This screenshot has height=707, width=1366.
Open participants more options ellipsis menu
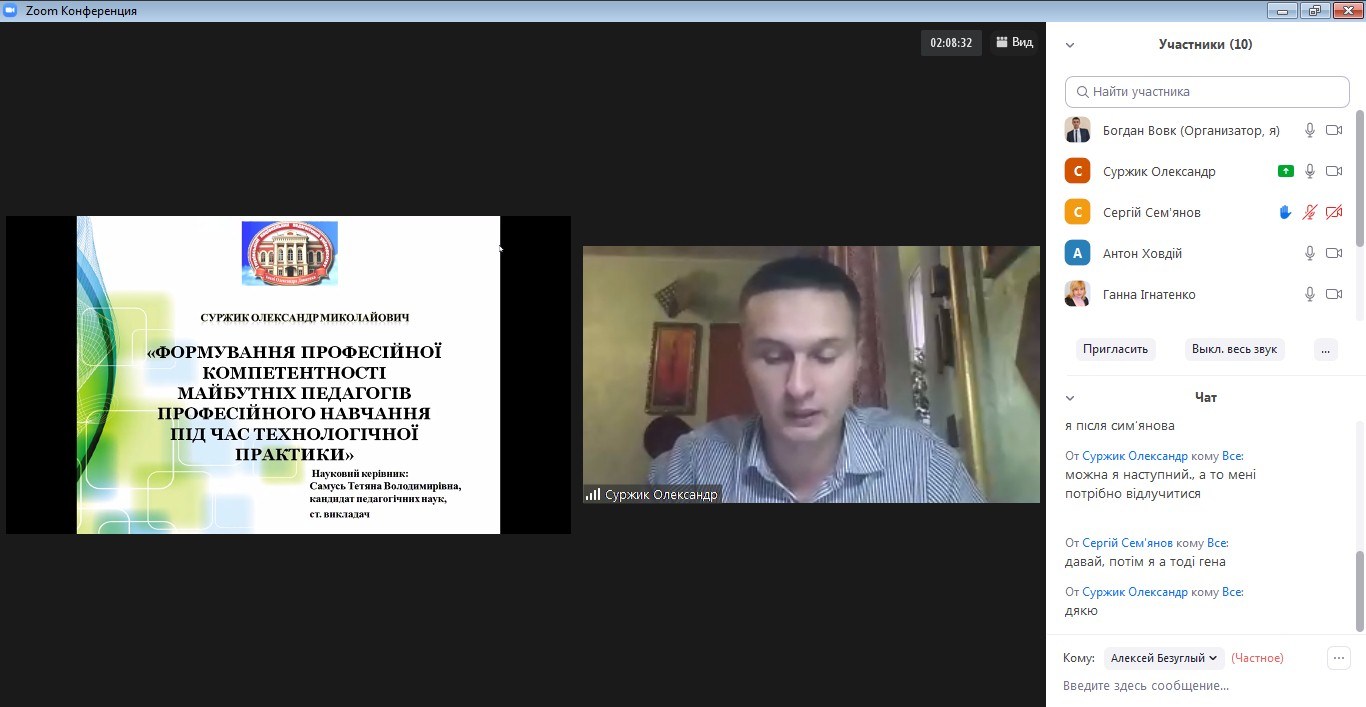coord(1326,350)
